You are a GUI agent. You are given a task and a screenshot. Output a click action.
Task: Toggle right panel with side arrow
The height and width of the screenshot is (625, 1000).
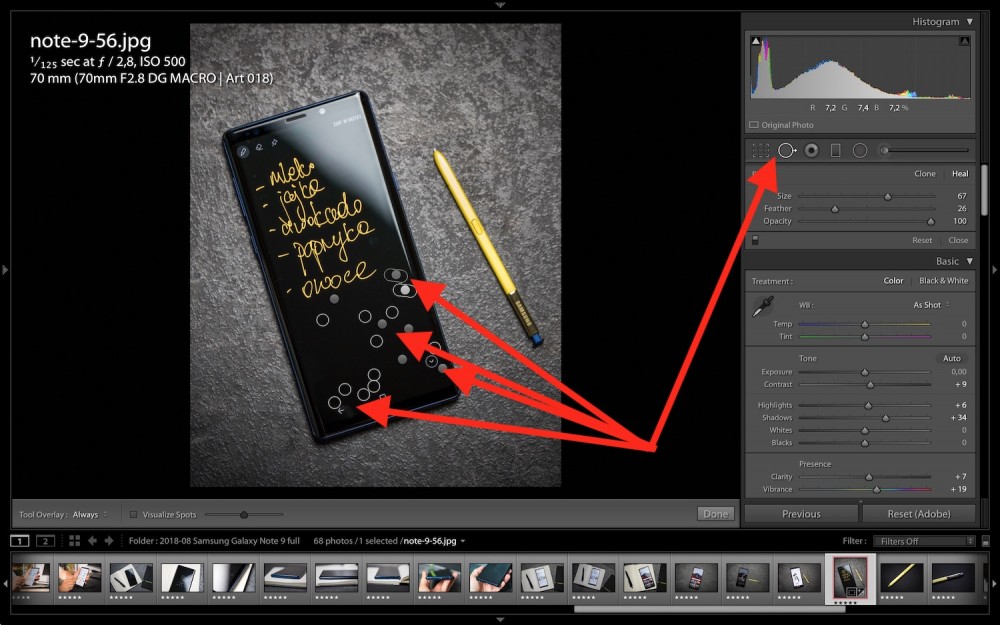[994, 270]
